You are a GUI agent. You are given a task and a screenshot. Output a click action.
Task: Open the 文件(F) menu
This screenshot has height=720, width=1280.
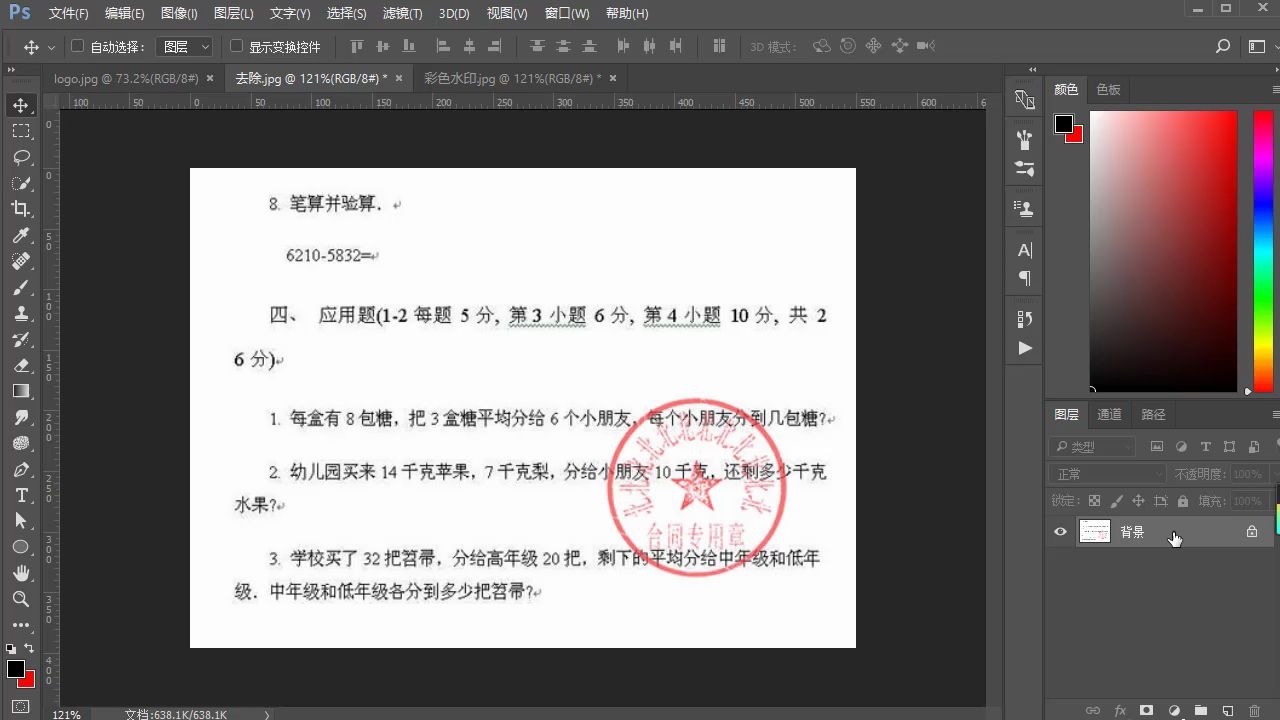click(x=69, y=14)
